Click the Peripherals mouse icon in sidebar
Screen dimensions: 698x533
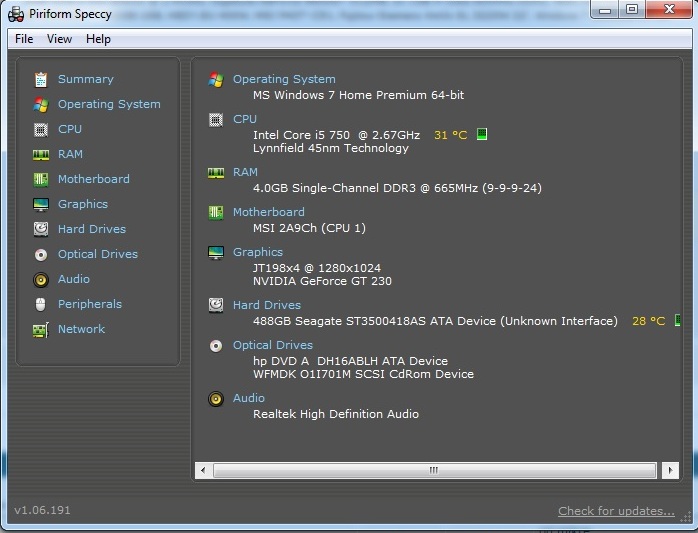40,304
